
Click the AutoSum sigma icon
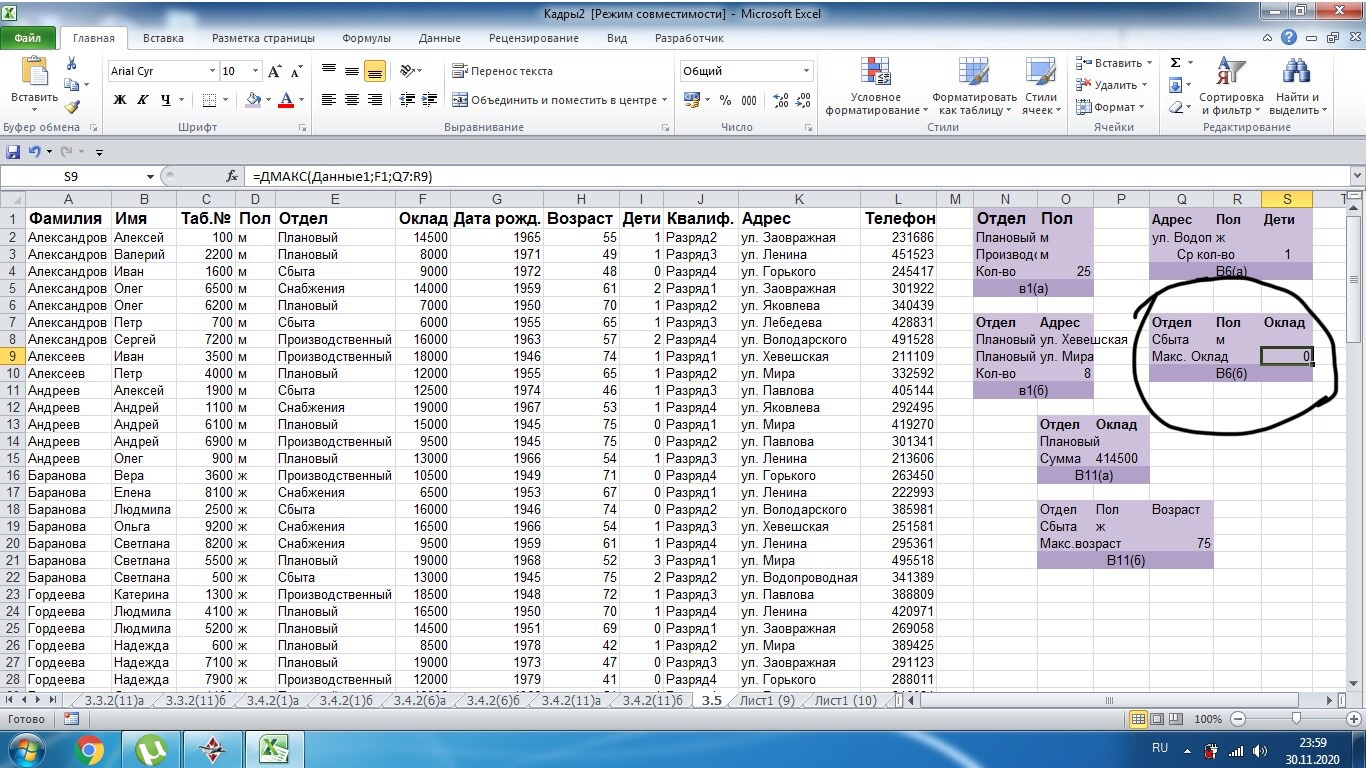(1175, 63)
